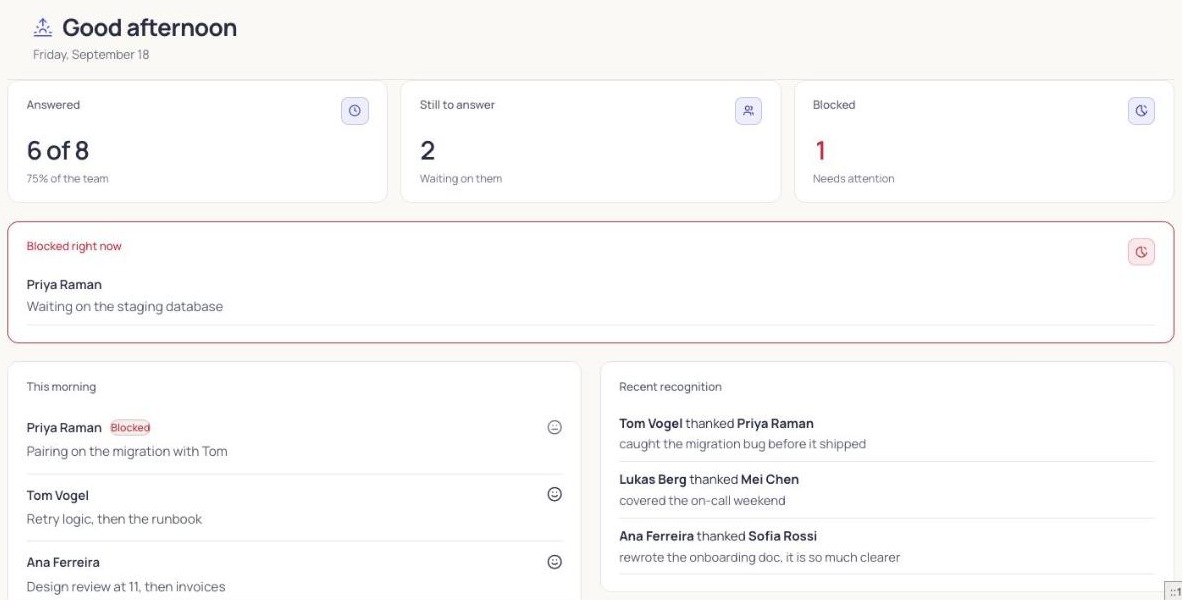1182x600 pixels.
Task: Click Priya Raman thanked by Tom Vogel
Action: 775,424
